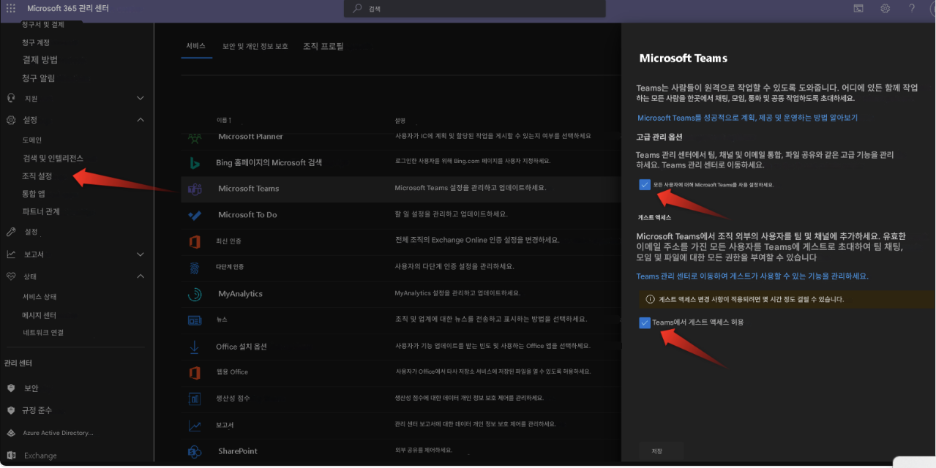Open 통합 앱 in sidebar

click(33, 193)
